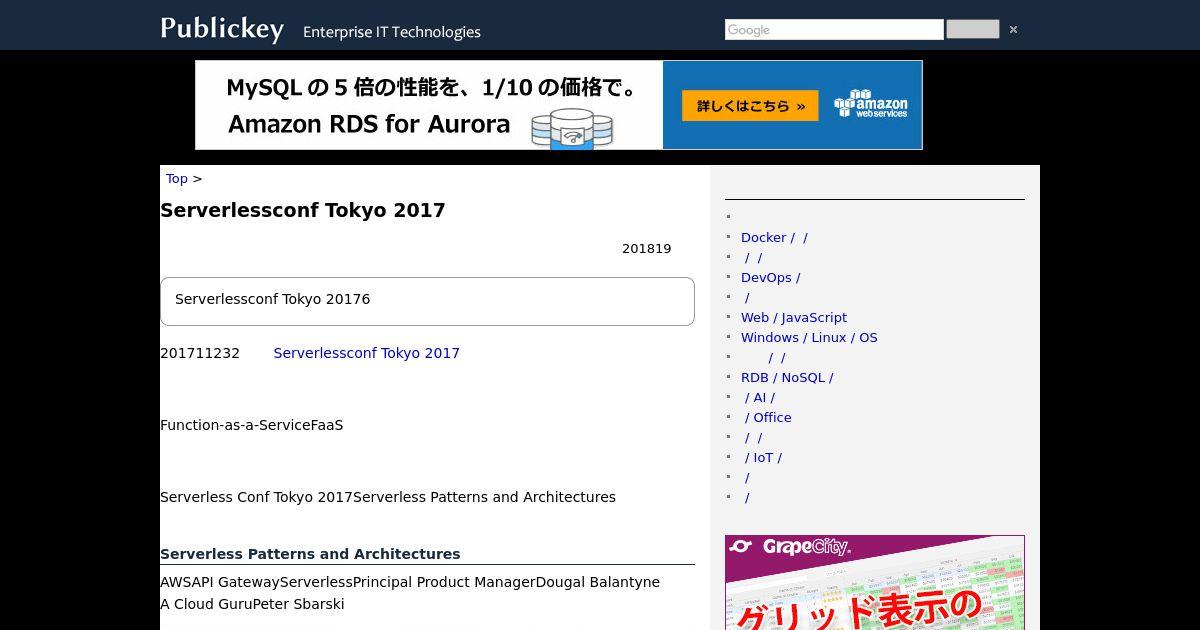This screenshot has width=1200, height=630.
Task: Focus the Google search input field
Action: click(x=834, y=30)
